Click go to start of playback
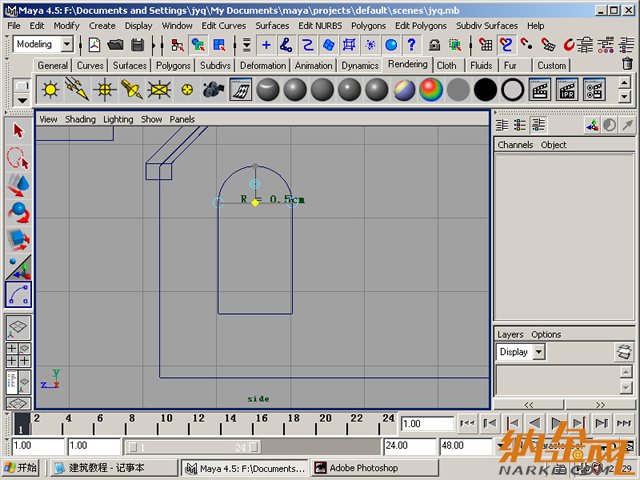Image resolution: width=640 pixels, height=480 pixels. click(x=467, y=423)
